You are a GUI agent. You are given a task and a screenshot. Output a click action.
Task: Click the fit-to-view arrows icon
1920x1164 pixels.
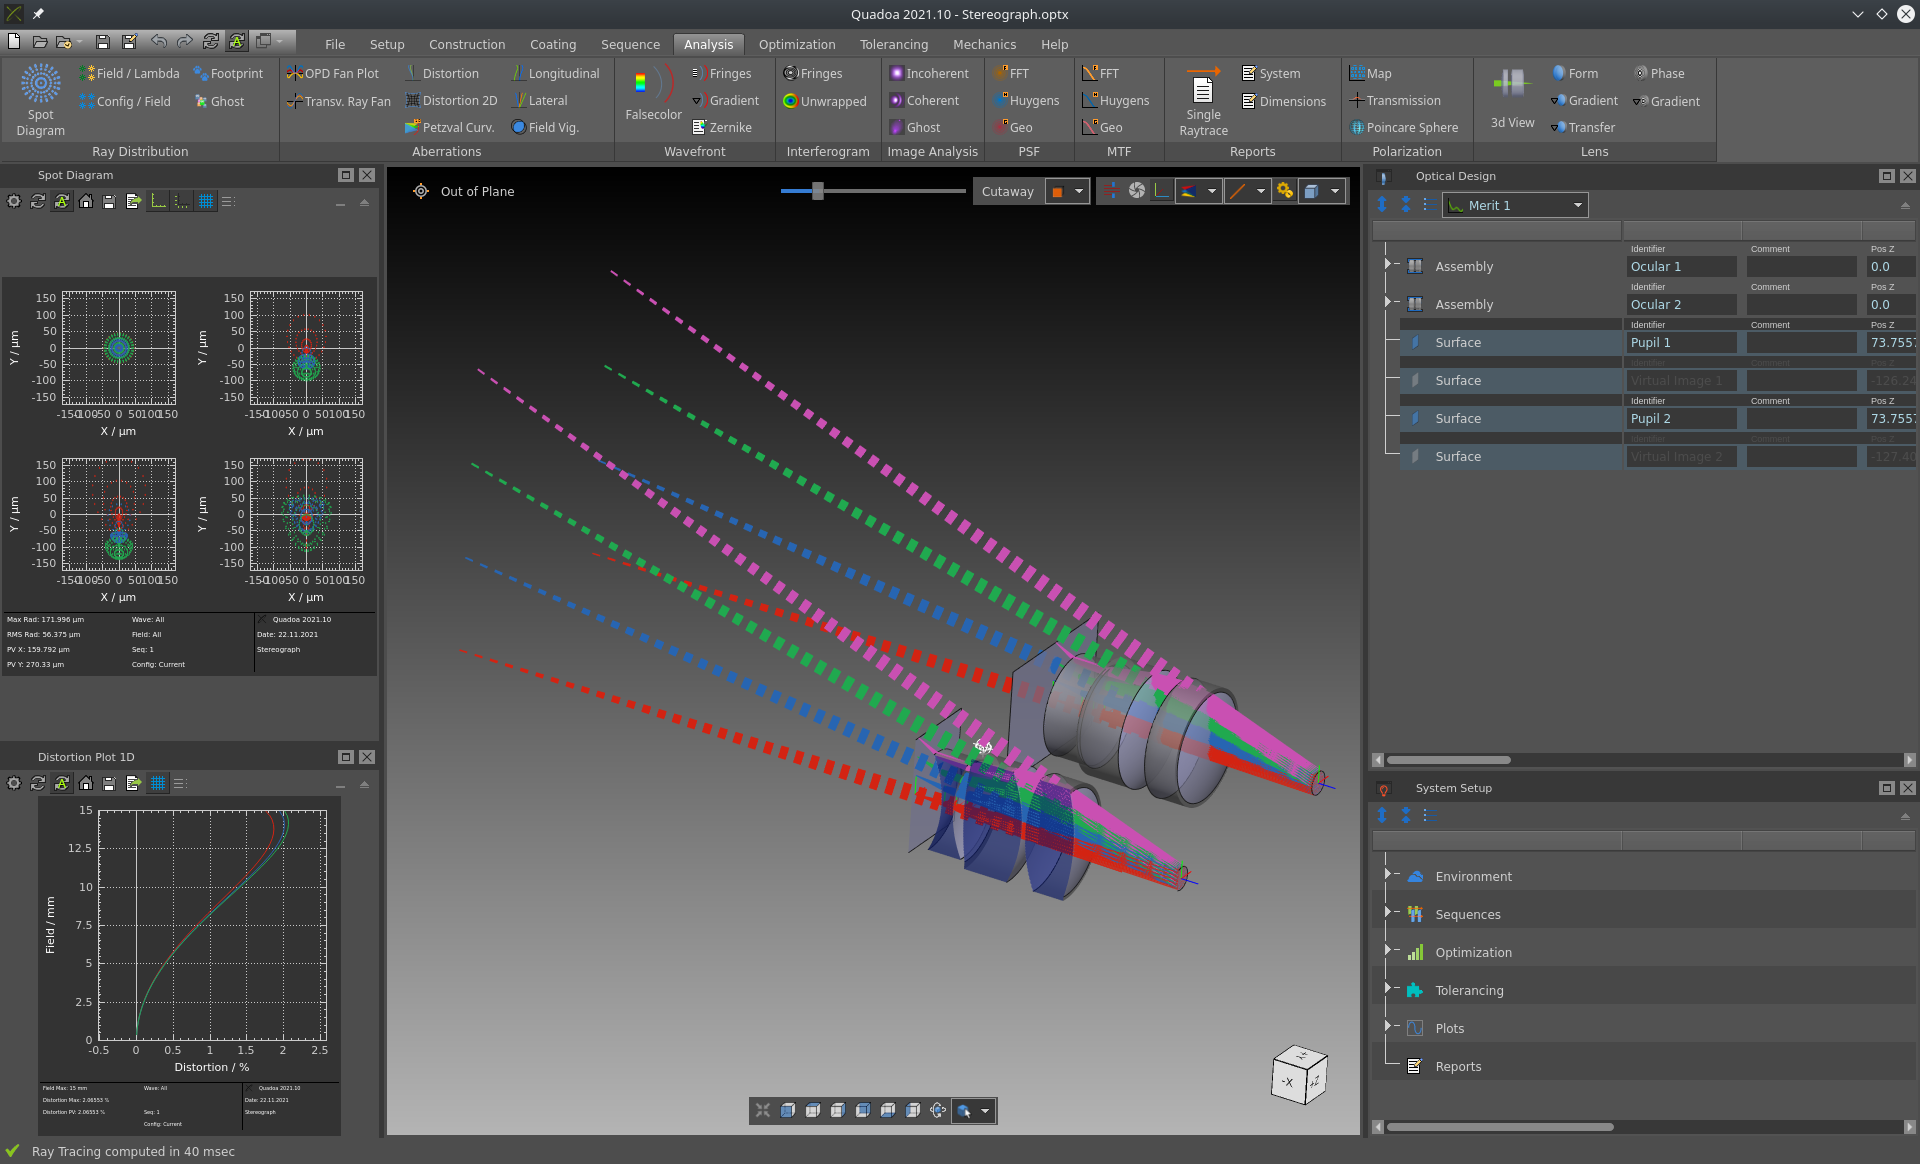[763, 1110]
